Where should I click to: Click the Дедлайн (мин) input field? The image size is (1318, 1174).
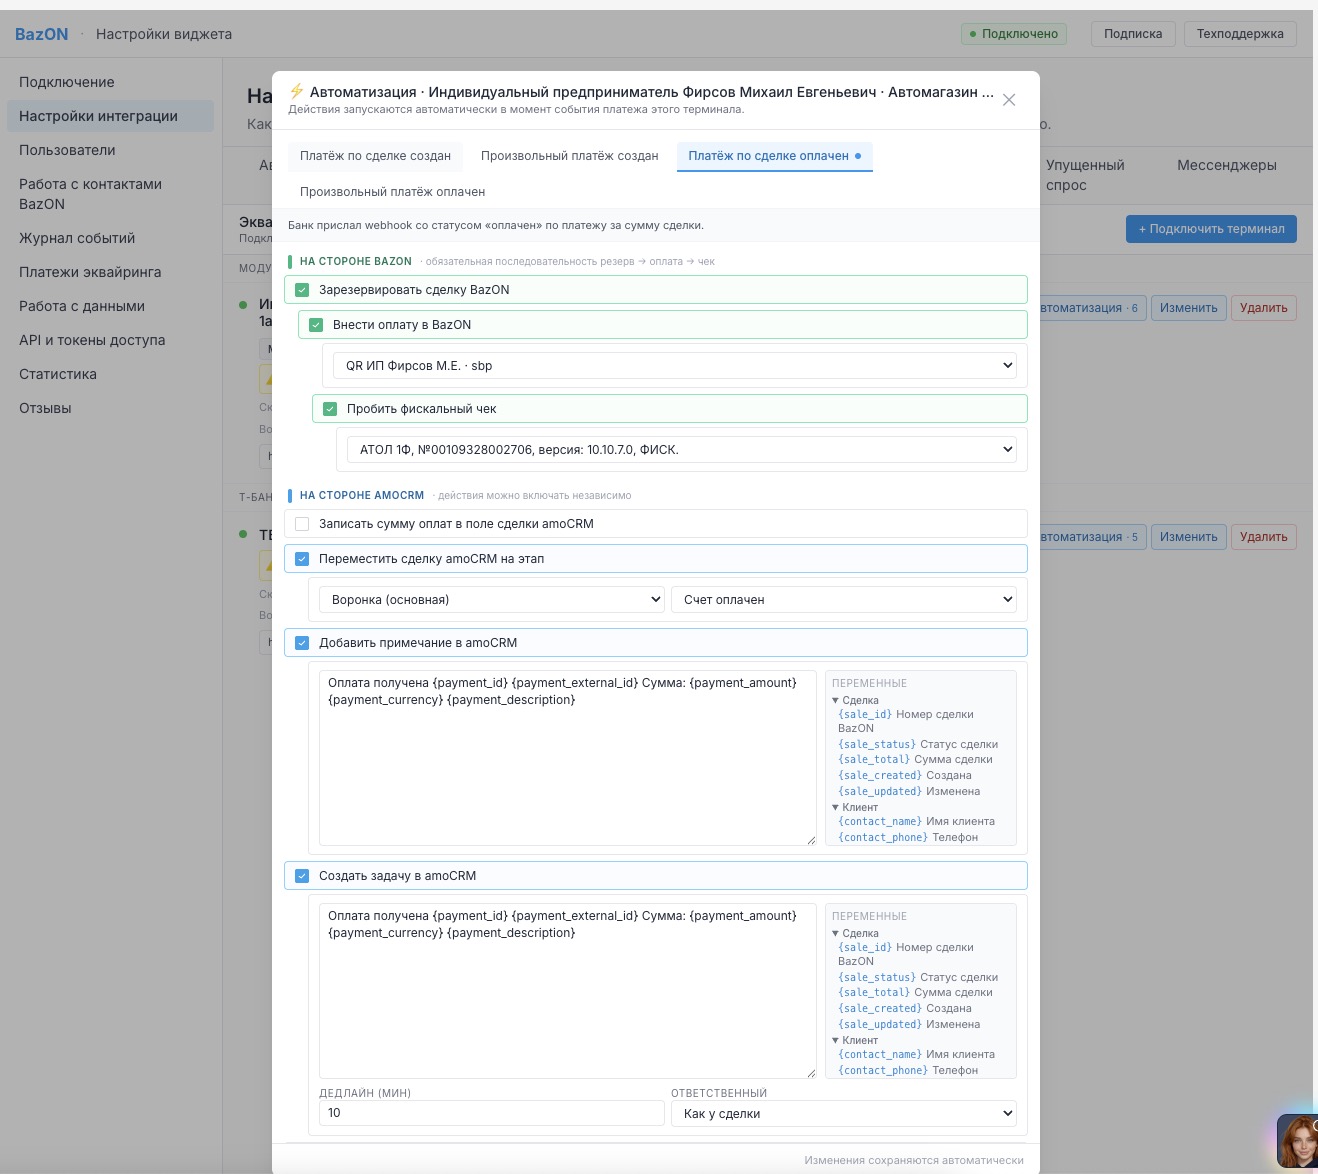(492, 1113)
